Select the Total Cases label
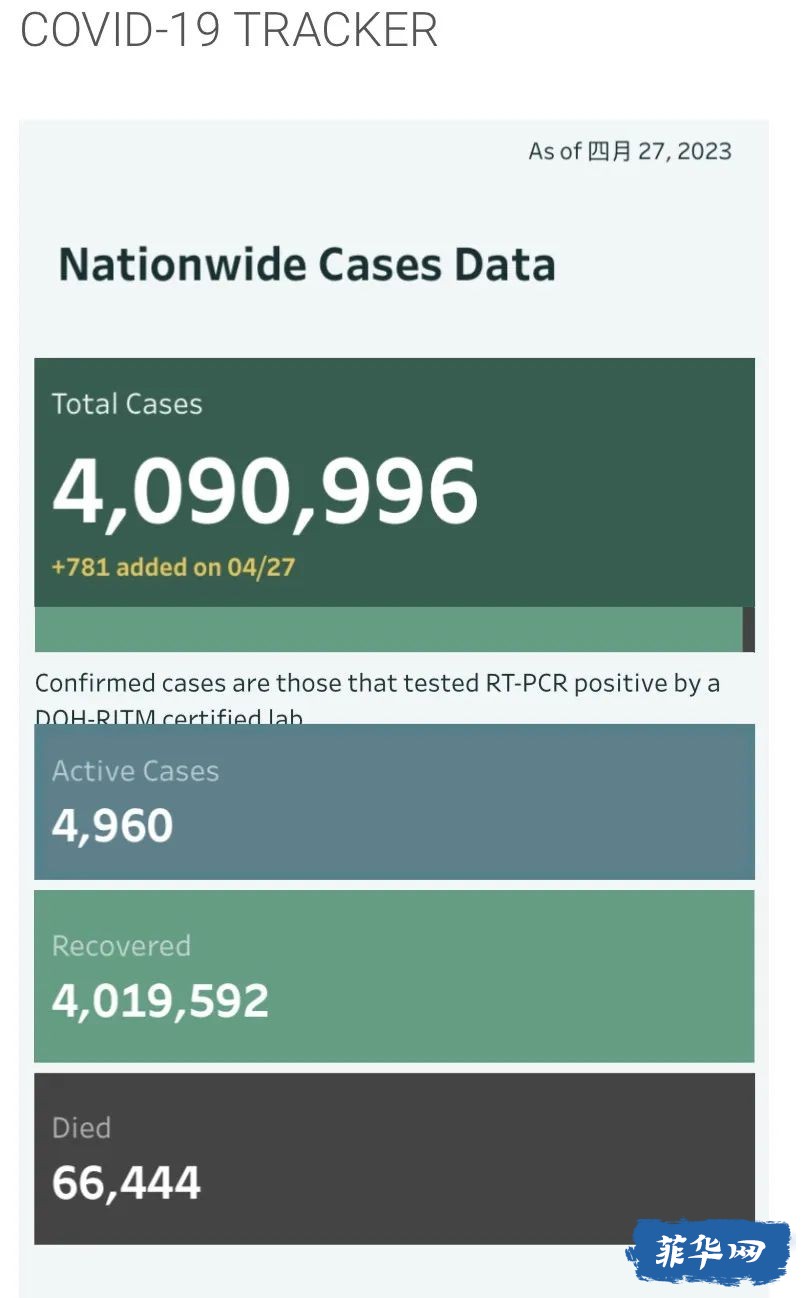Viewport: 801px width, 1298px height. tap(127, 404)
